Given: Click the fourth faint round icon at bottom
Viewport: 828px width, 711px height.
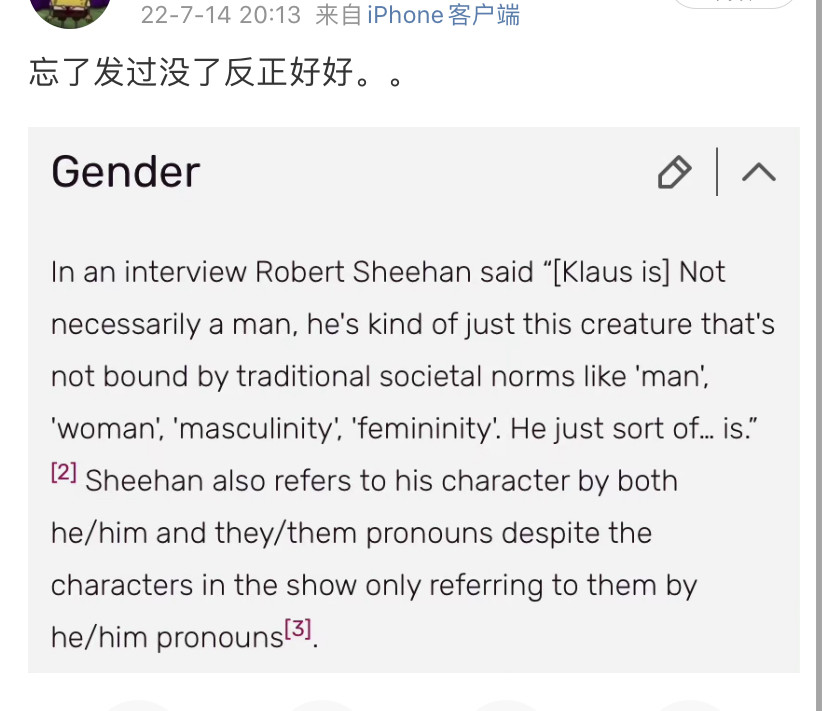Looking at the screenshot, I should [x=689, y=706].
